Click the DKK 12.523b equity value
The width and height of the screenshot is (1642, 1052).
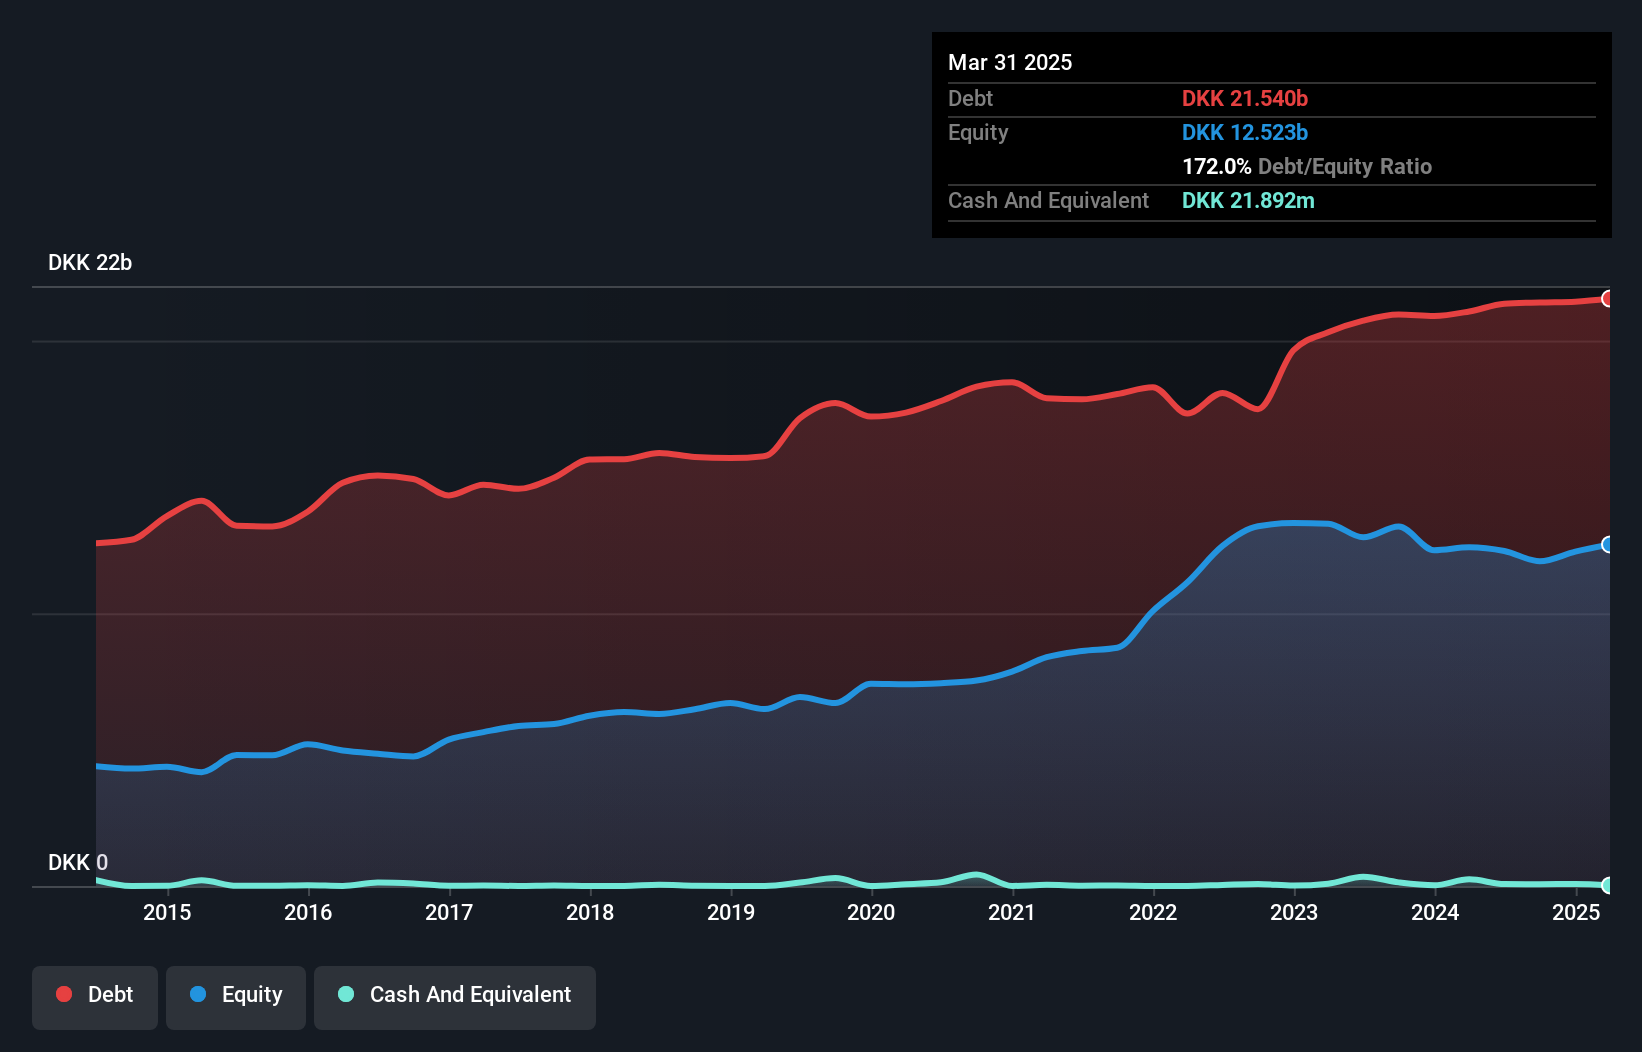[x=1245, y=132]
